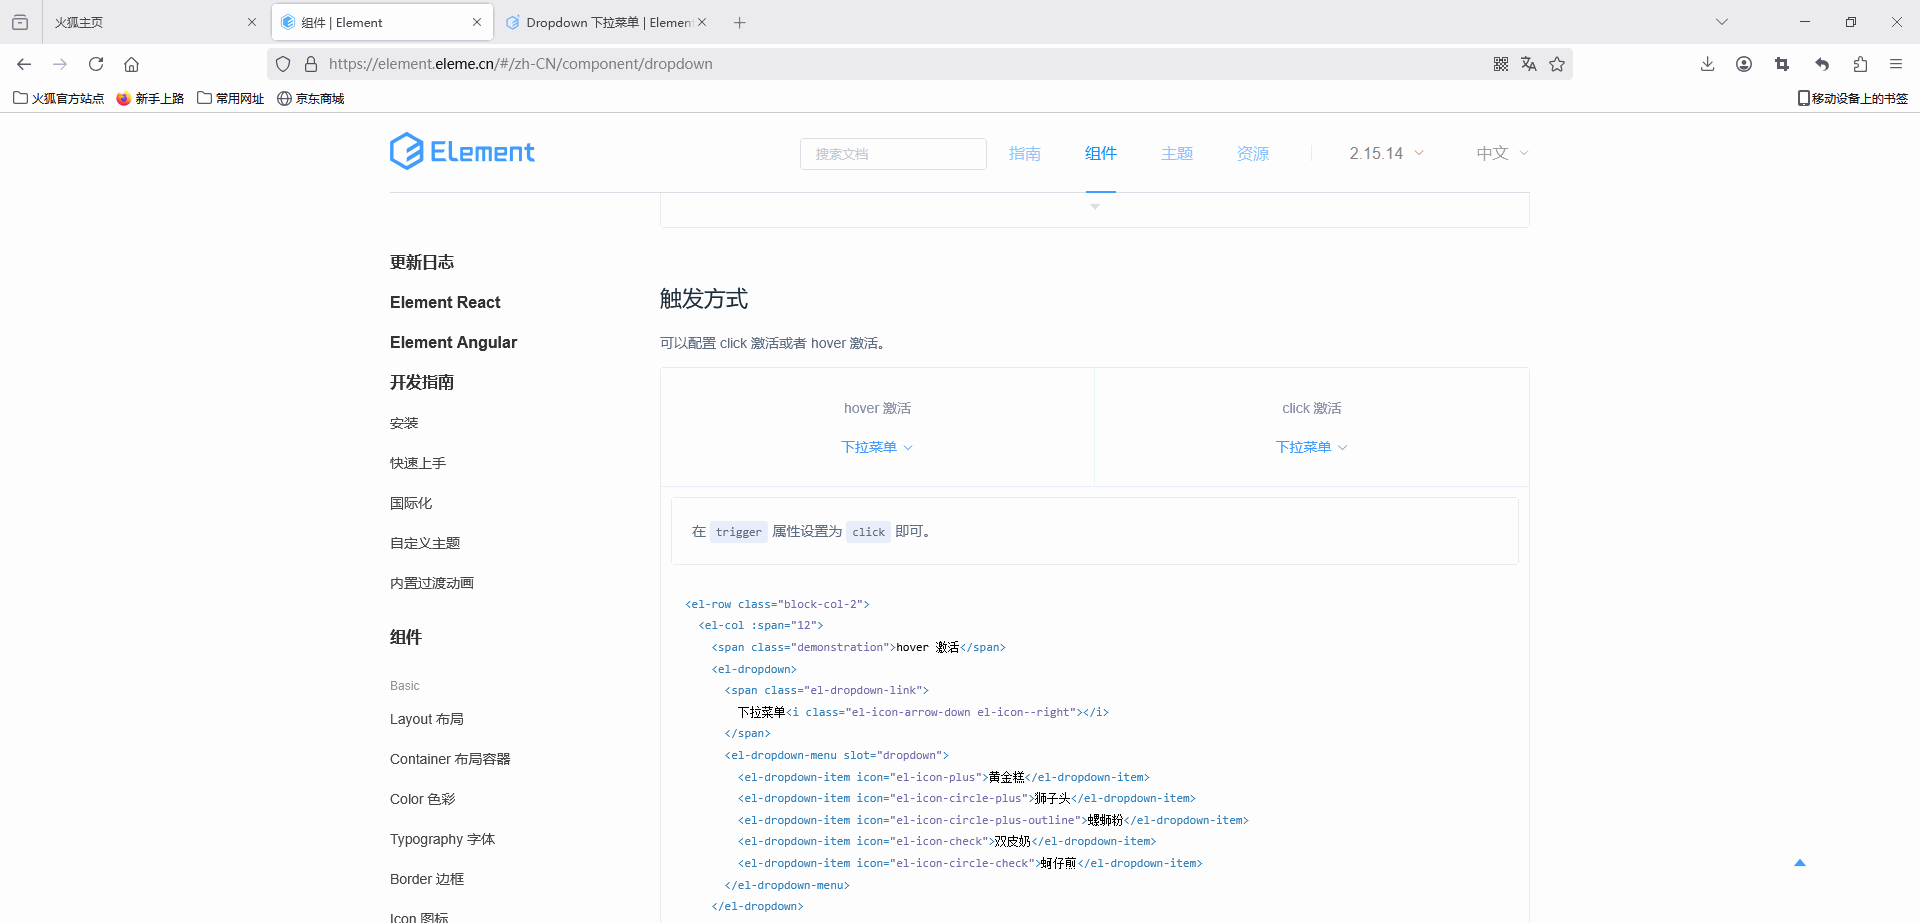Select 主题 in top navigation
The image size is (1920, 923).
click(1177, 153)
